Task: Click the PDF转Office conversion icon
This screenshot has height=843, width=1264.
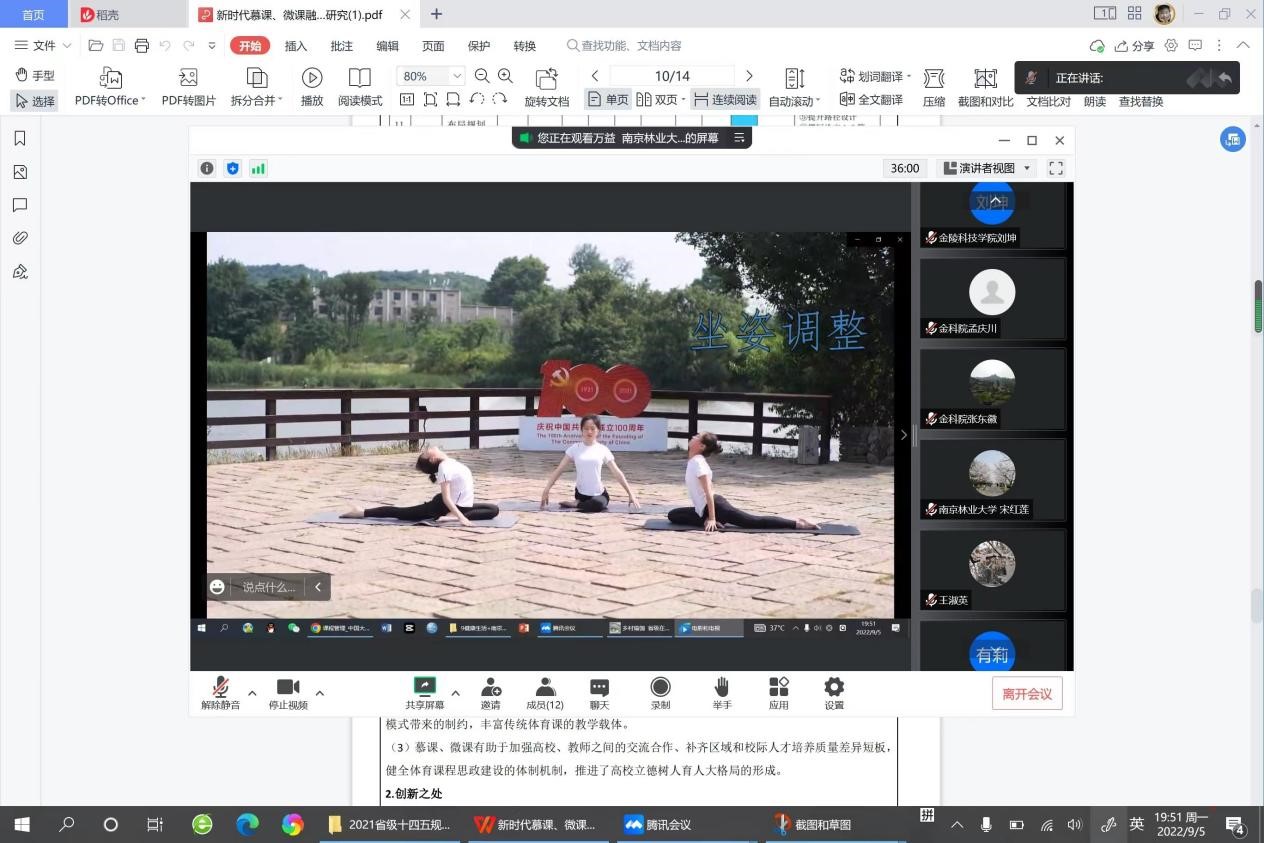Action: (x=110, y=79)
